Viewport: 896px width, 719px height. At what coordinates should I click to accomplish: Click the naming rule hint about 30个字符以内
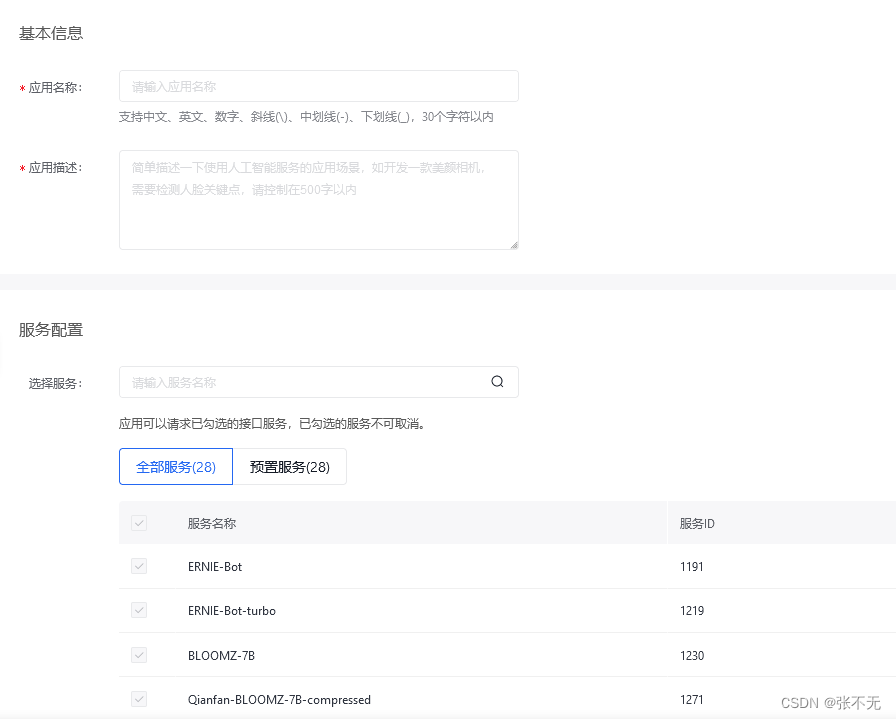tap(306, 117)
